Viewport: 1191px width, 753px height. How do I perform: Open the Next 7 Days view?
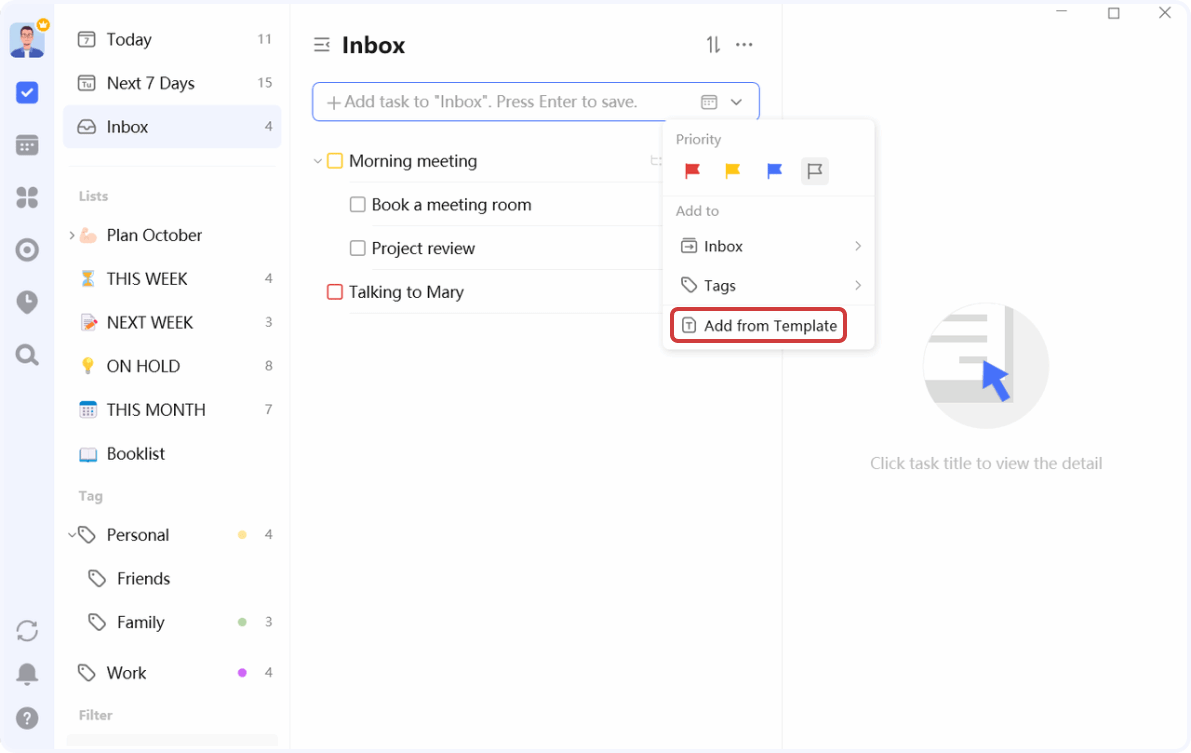point(150,83)
